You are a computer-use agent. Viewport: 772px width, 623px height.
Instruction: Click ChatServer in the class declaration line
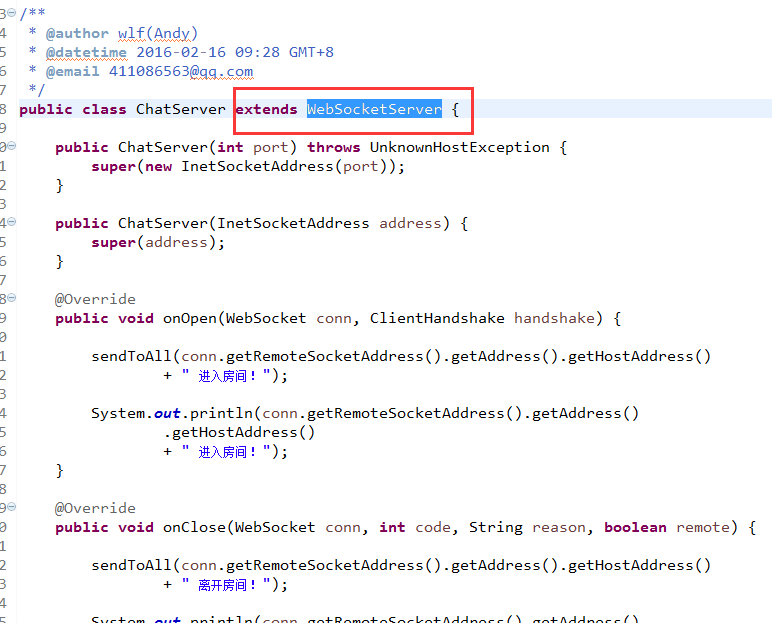[181, 109]
